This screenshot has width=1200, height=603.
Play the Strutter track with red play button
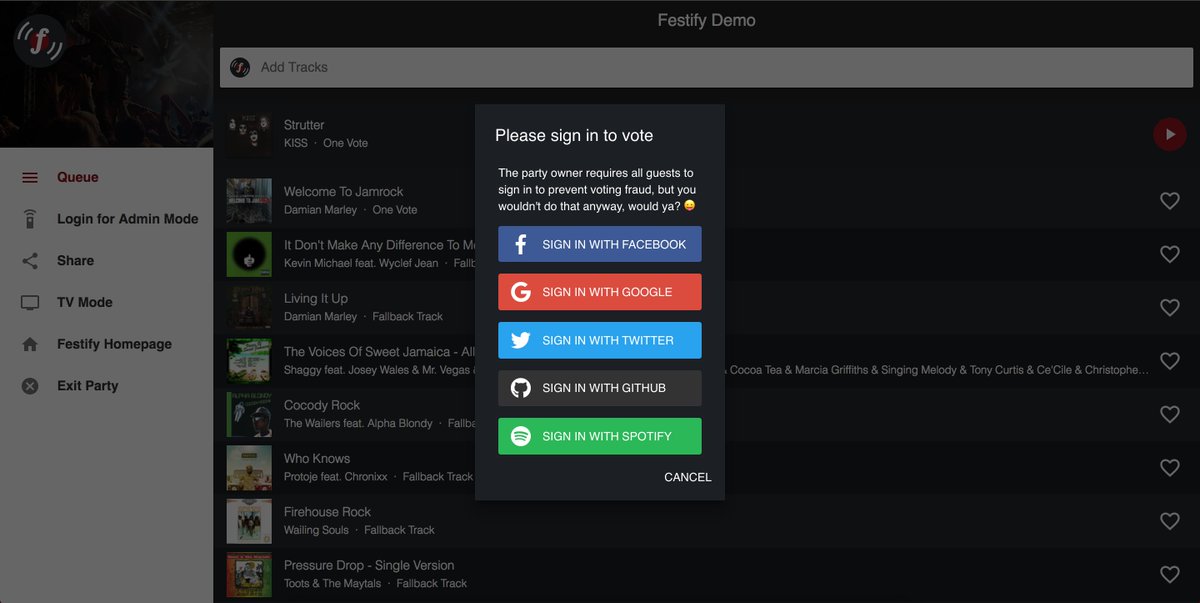[1170, 134]
